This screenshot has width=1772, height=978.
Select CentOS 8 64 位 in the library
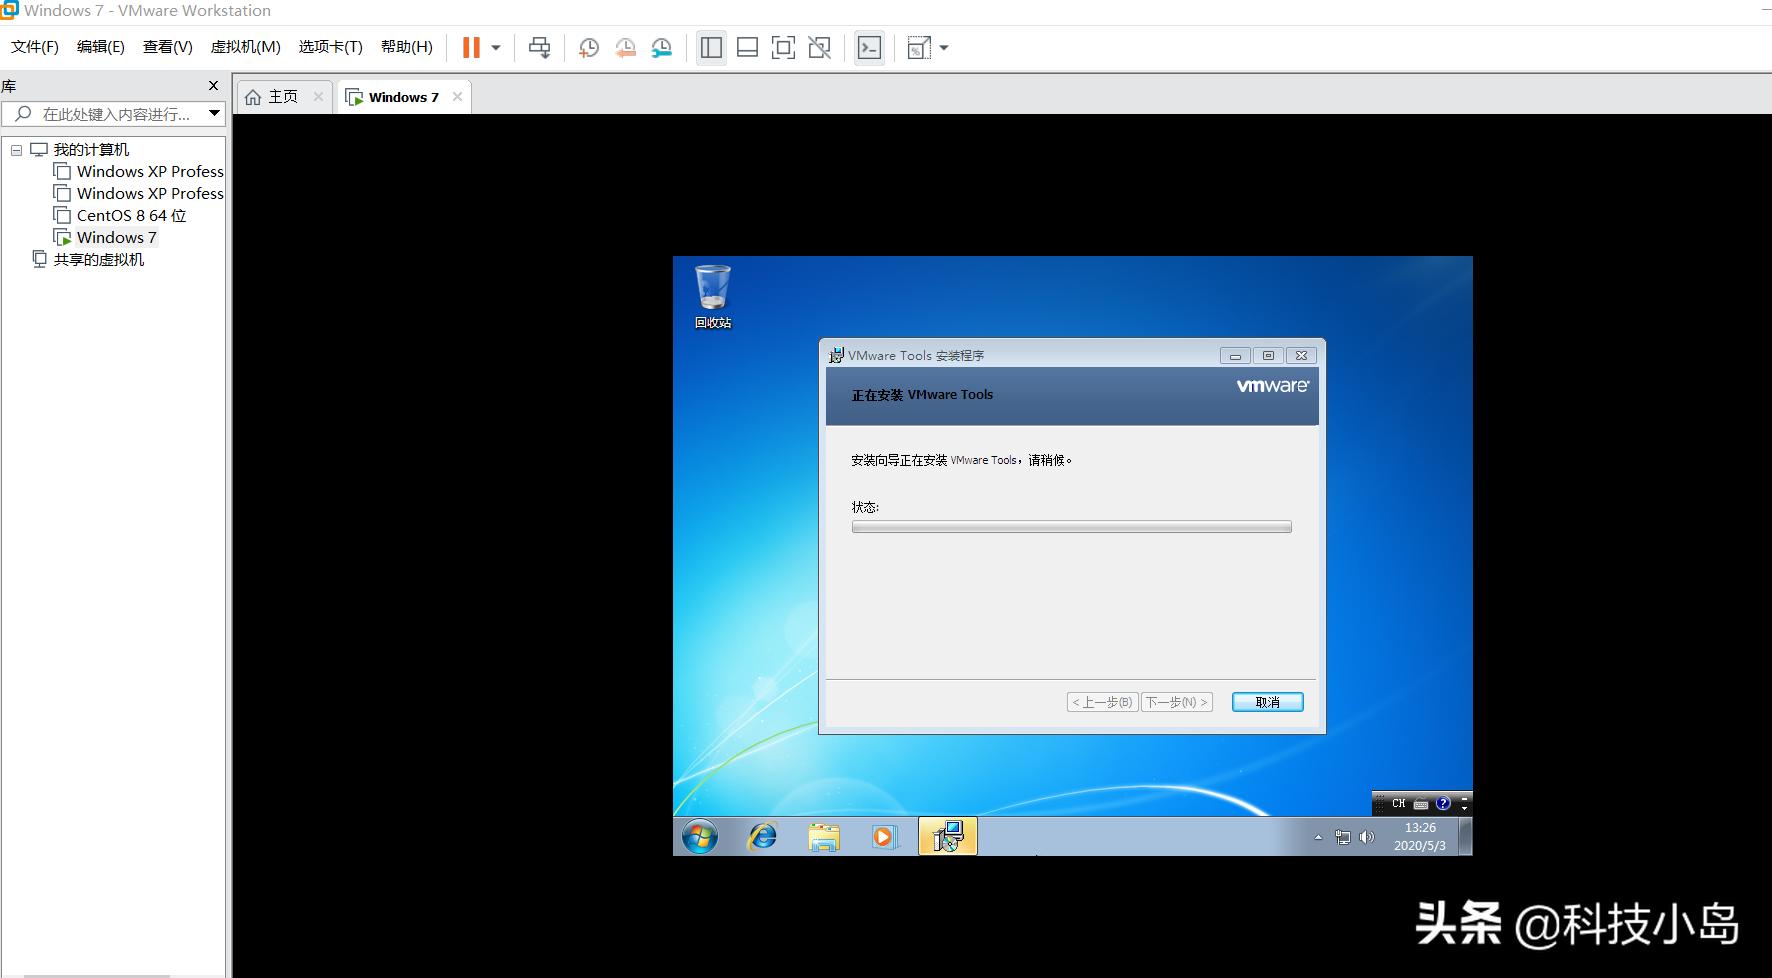[130, 215]
